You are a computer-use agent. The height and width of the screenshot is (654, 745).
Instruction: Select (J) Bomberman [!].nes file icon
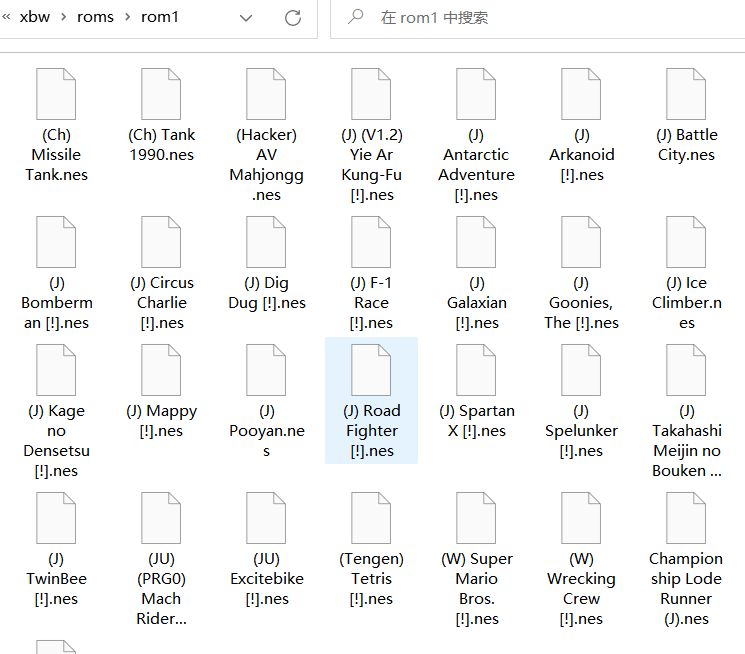pos(56,242)
